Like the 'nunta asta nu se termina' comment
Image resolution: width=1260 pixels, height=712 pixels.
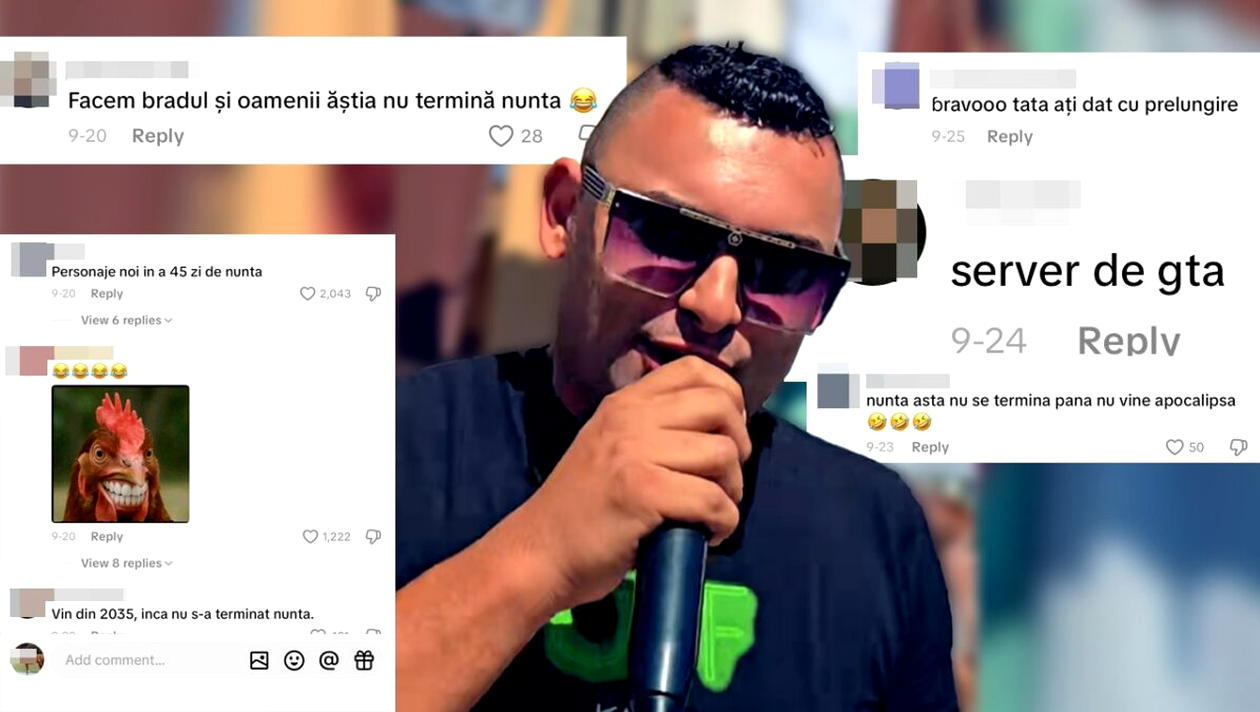pyautogui.click(x=1175, y=447)
